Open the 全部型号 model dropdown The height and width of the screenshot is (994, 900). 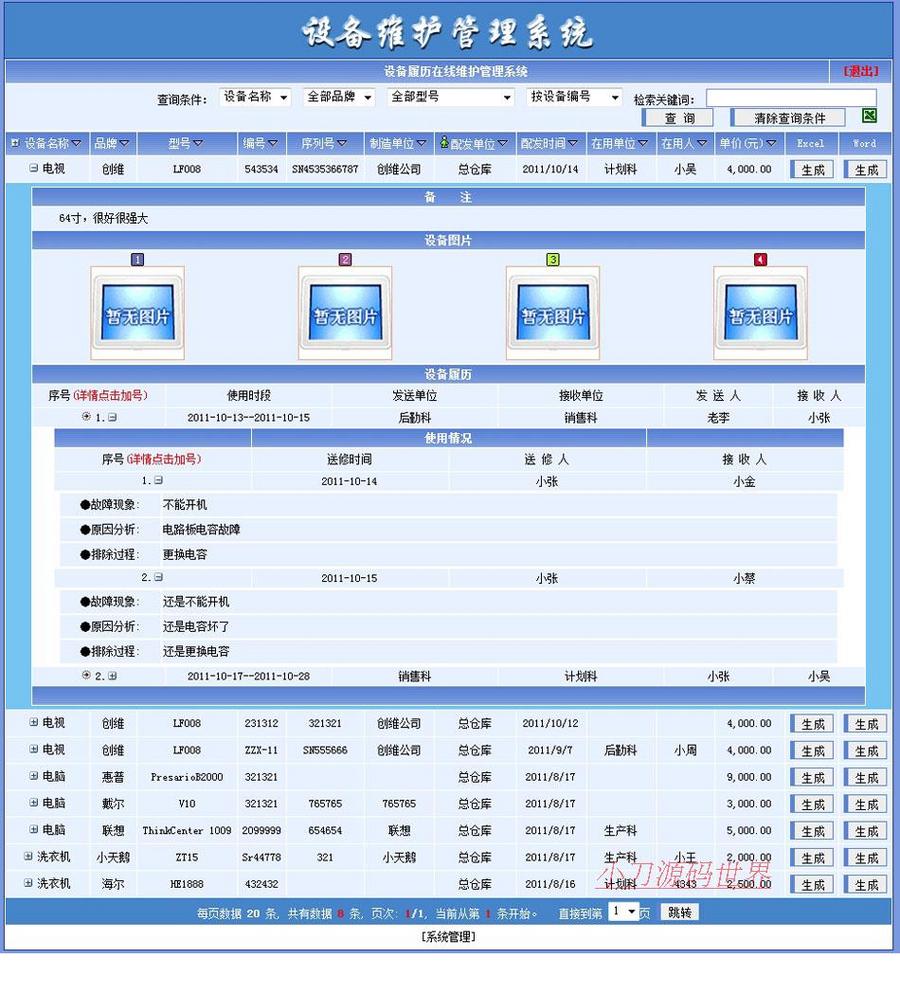451,97
